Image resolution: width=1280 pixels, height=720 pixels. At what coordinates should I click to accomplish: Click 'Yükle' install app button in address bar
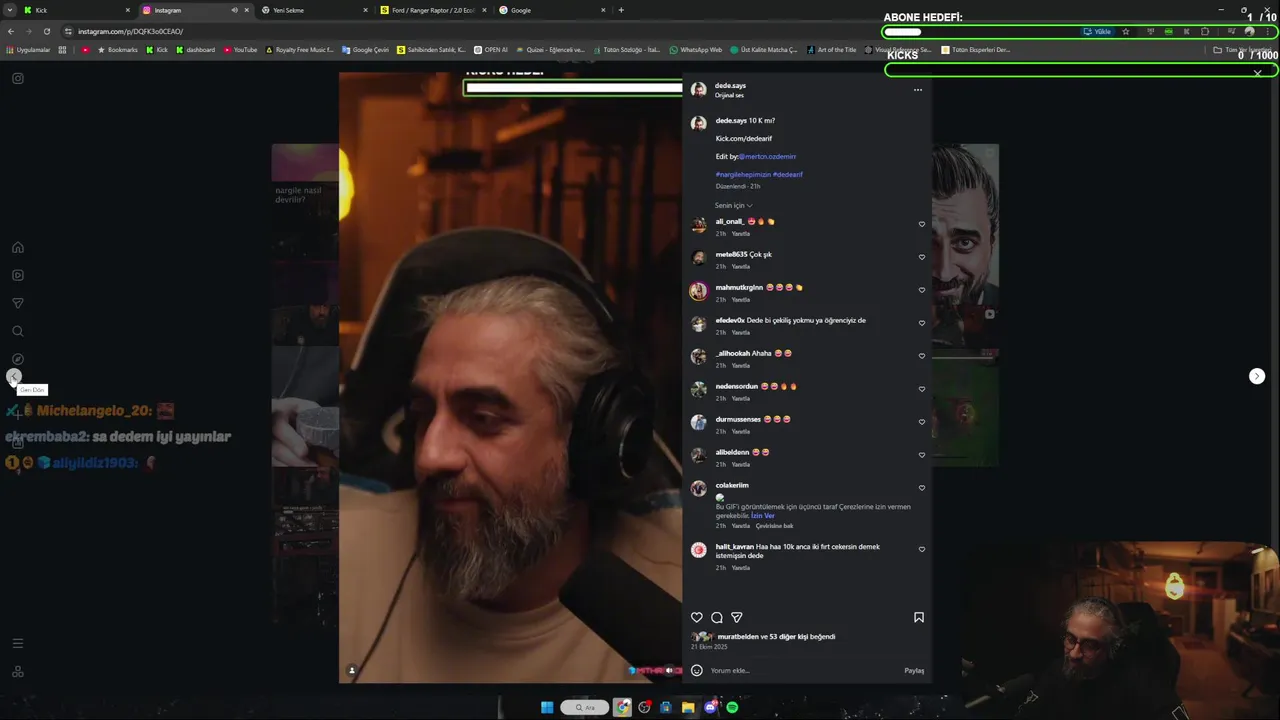coord(1098,31)
